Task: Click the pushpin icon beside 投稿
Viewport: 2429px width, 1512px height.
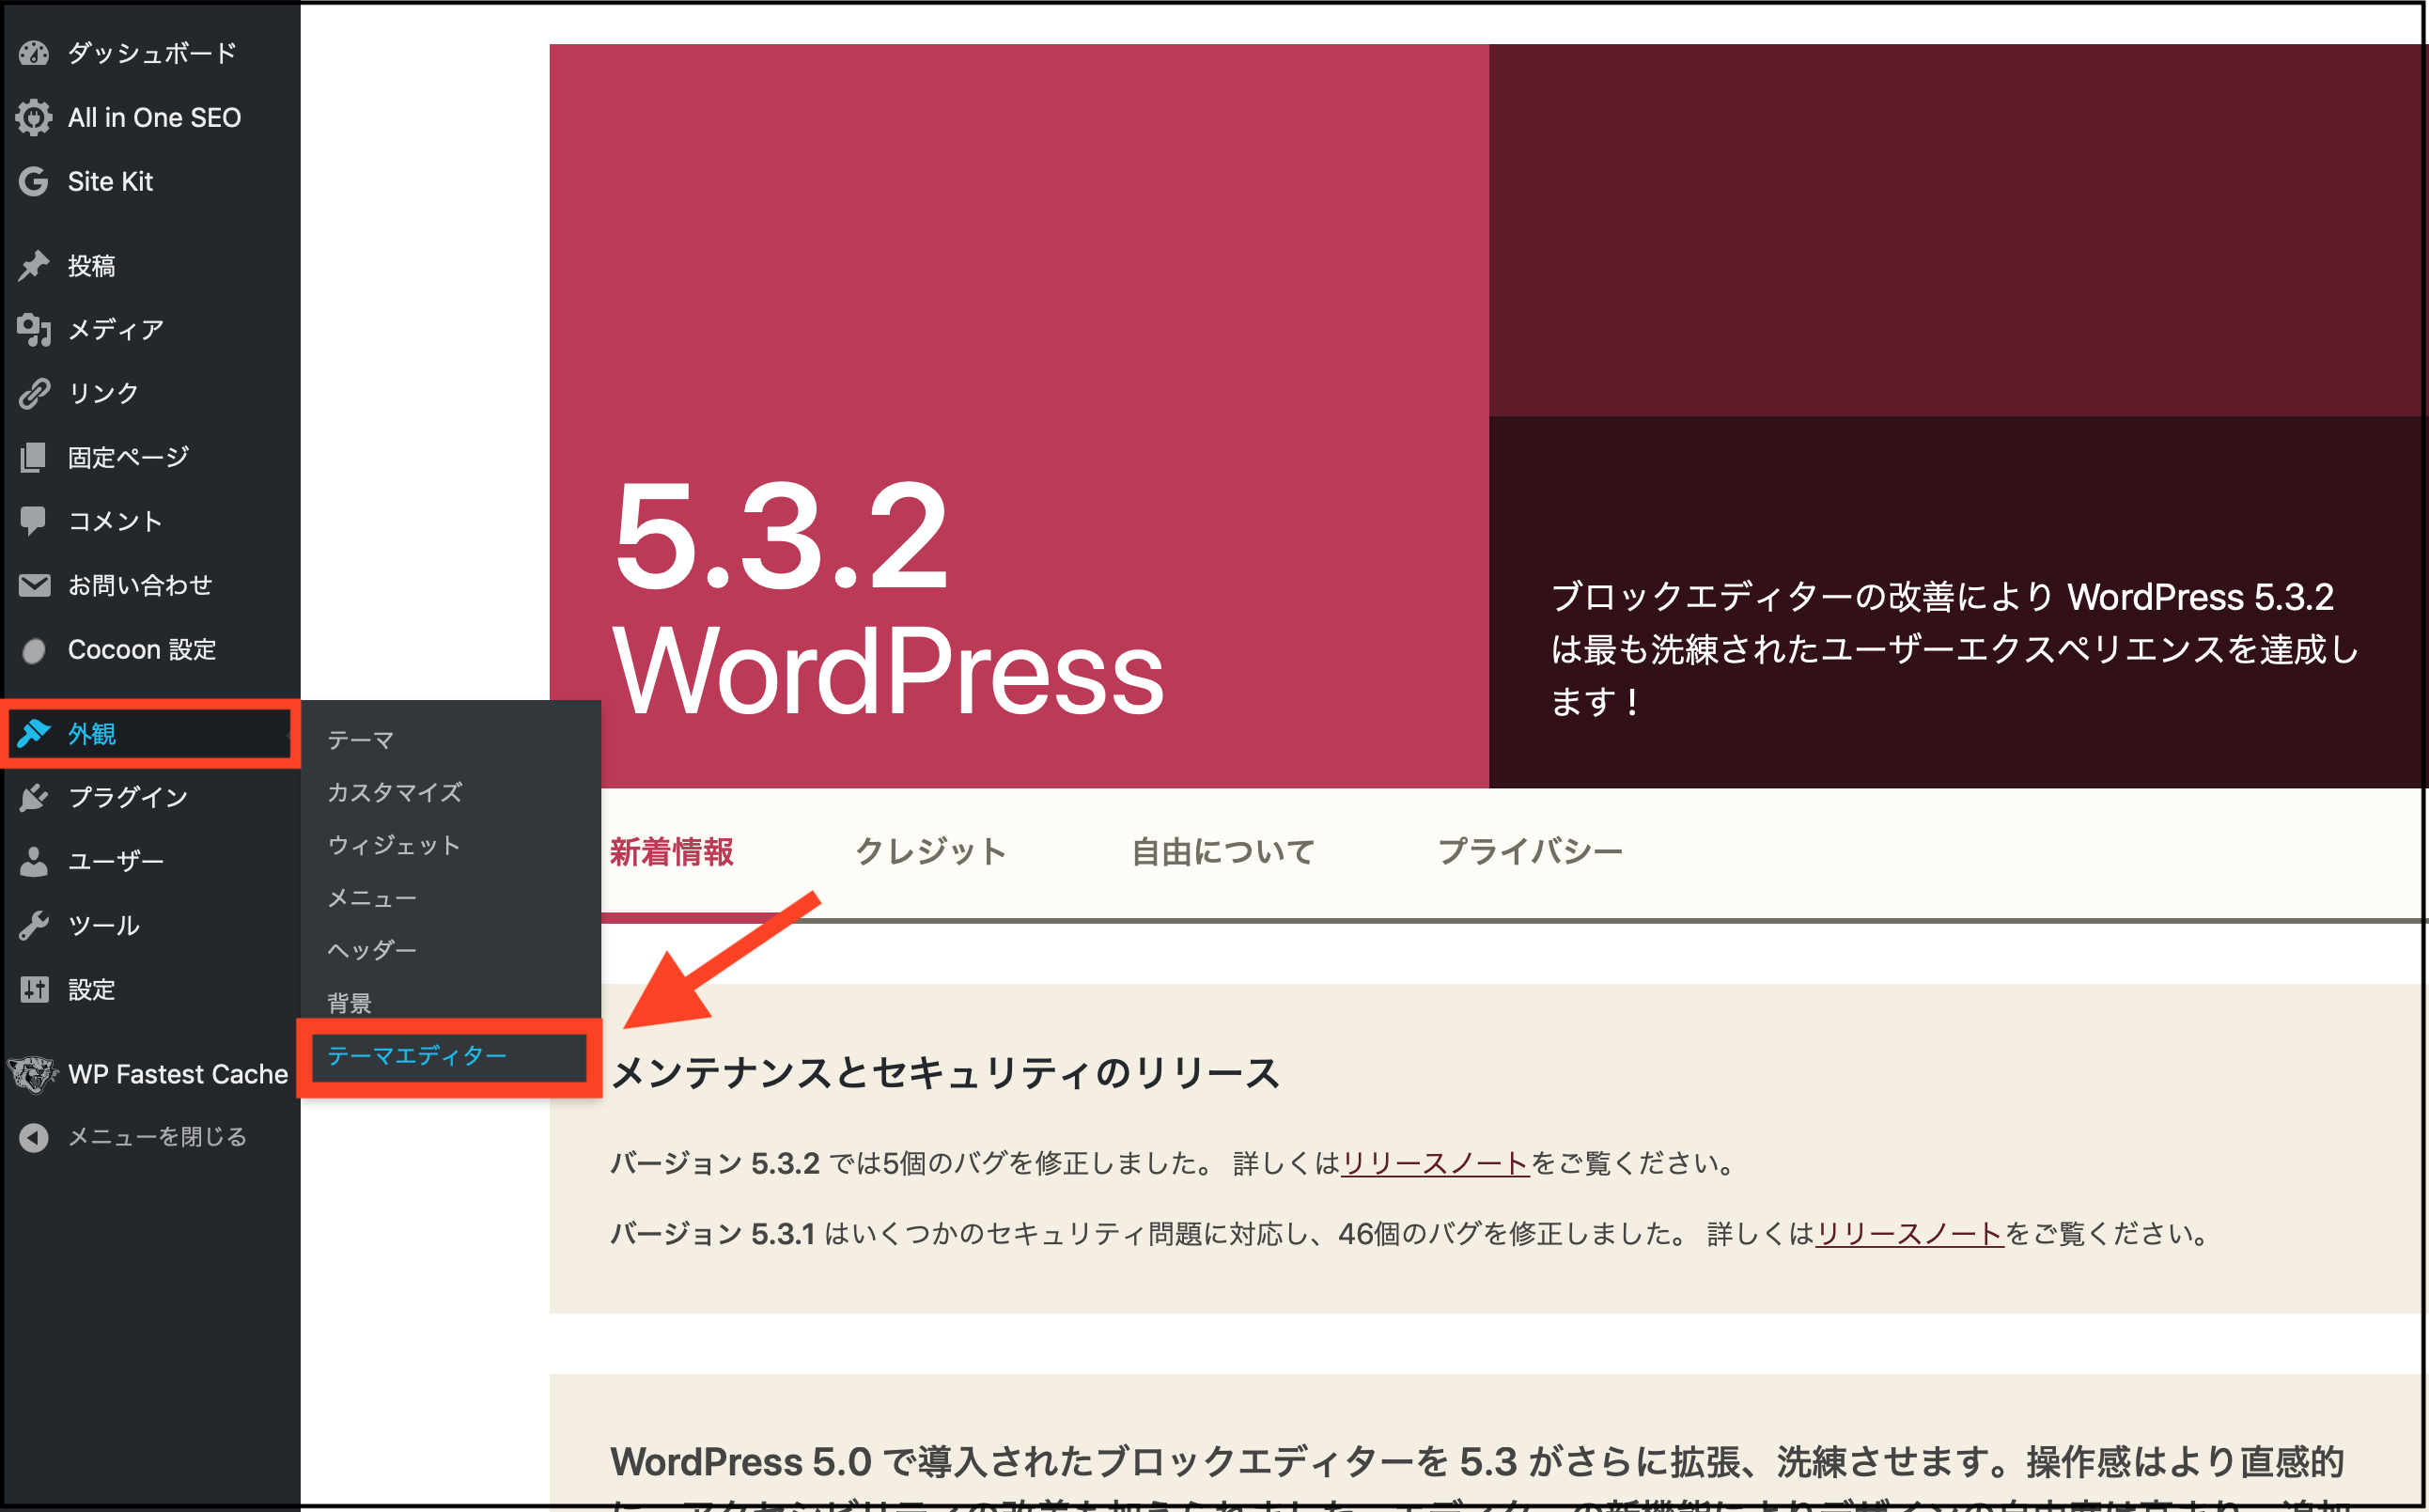Action: click(34, 265)
